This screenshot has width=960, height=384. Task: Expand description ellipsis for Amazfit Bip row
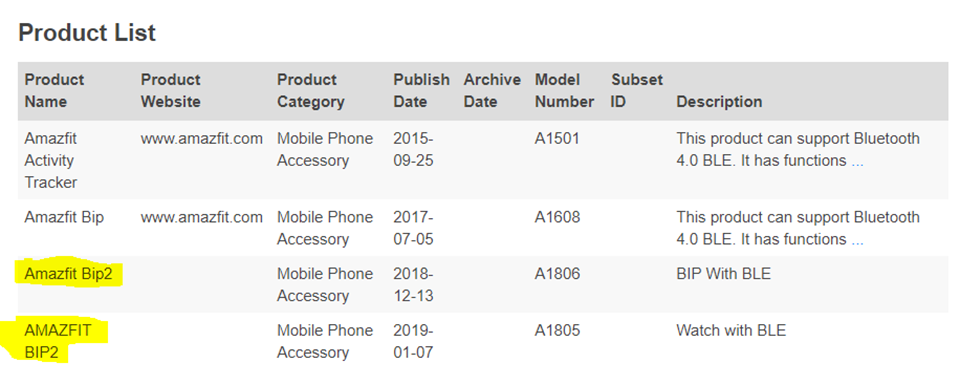tap(857, 240)
